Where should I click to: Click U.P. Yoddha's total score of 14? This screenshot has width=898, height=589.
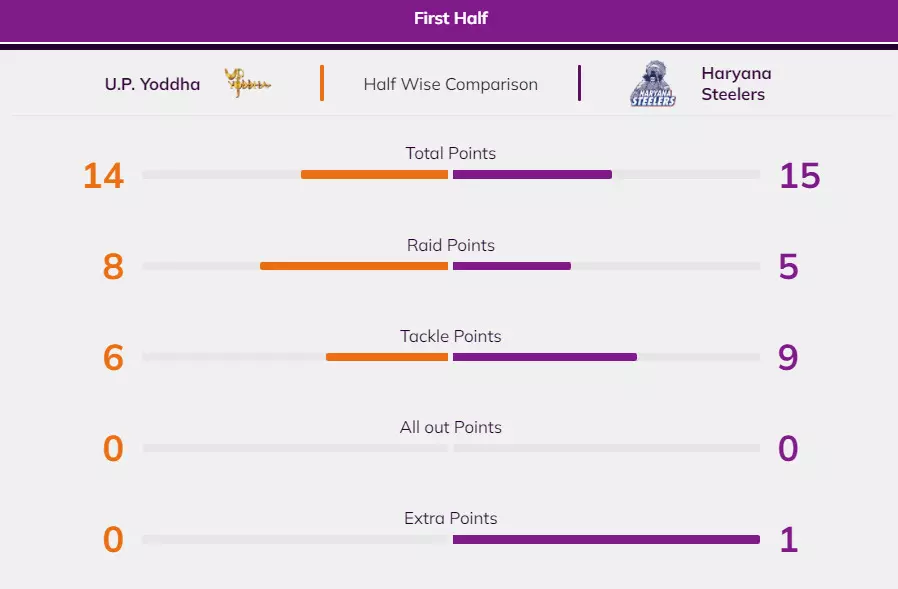point(103,176)
